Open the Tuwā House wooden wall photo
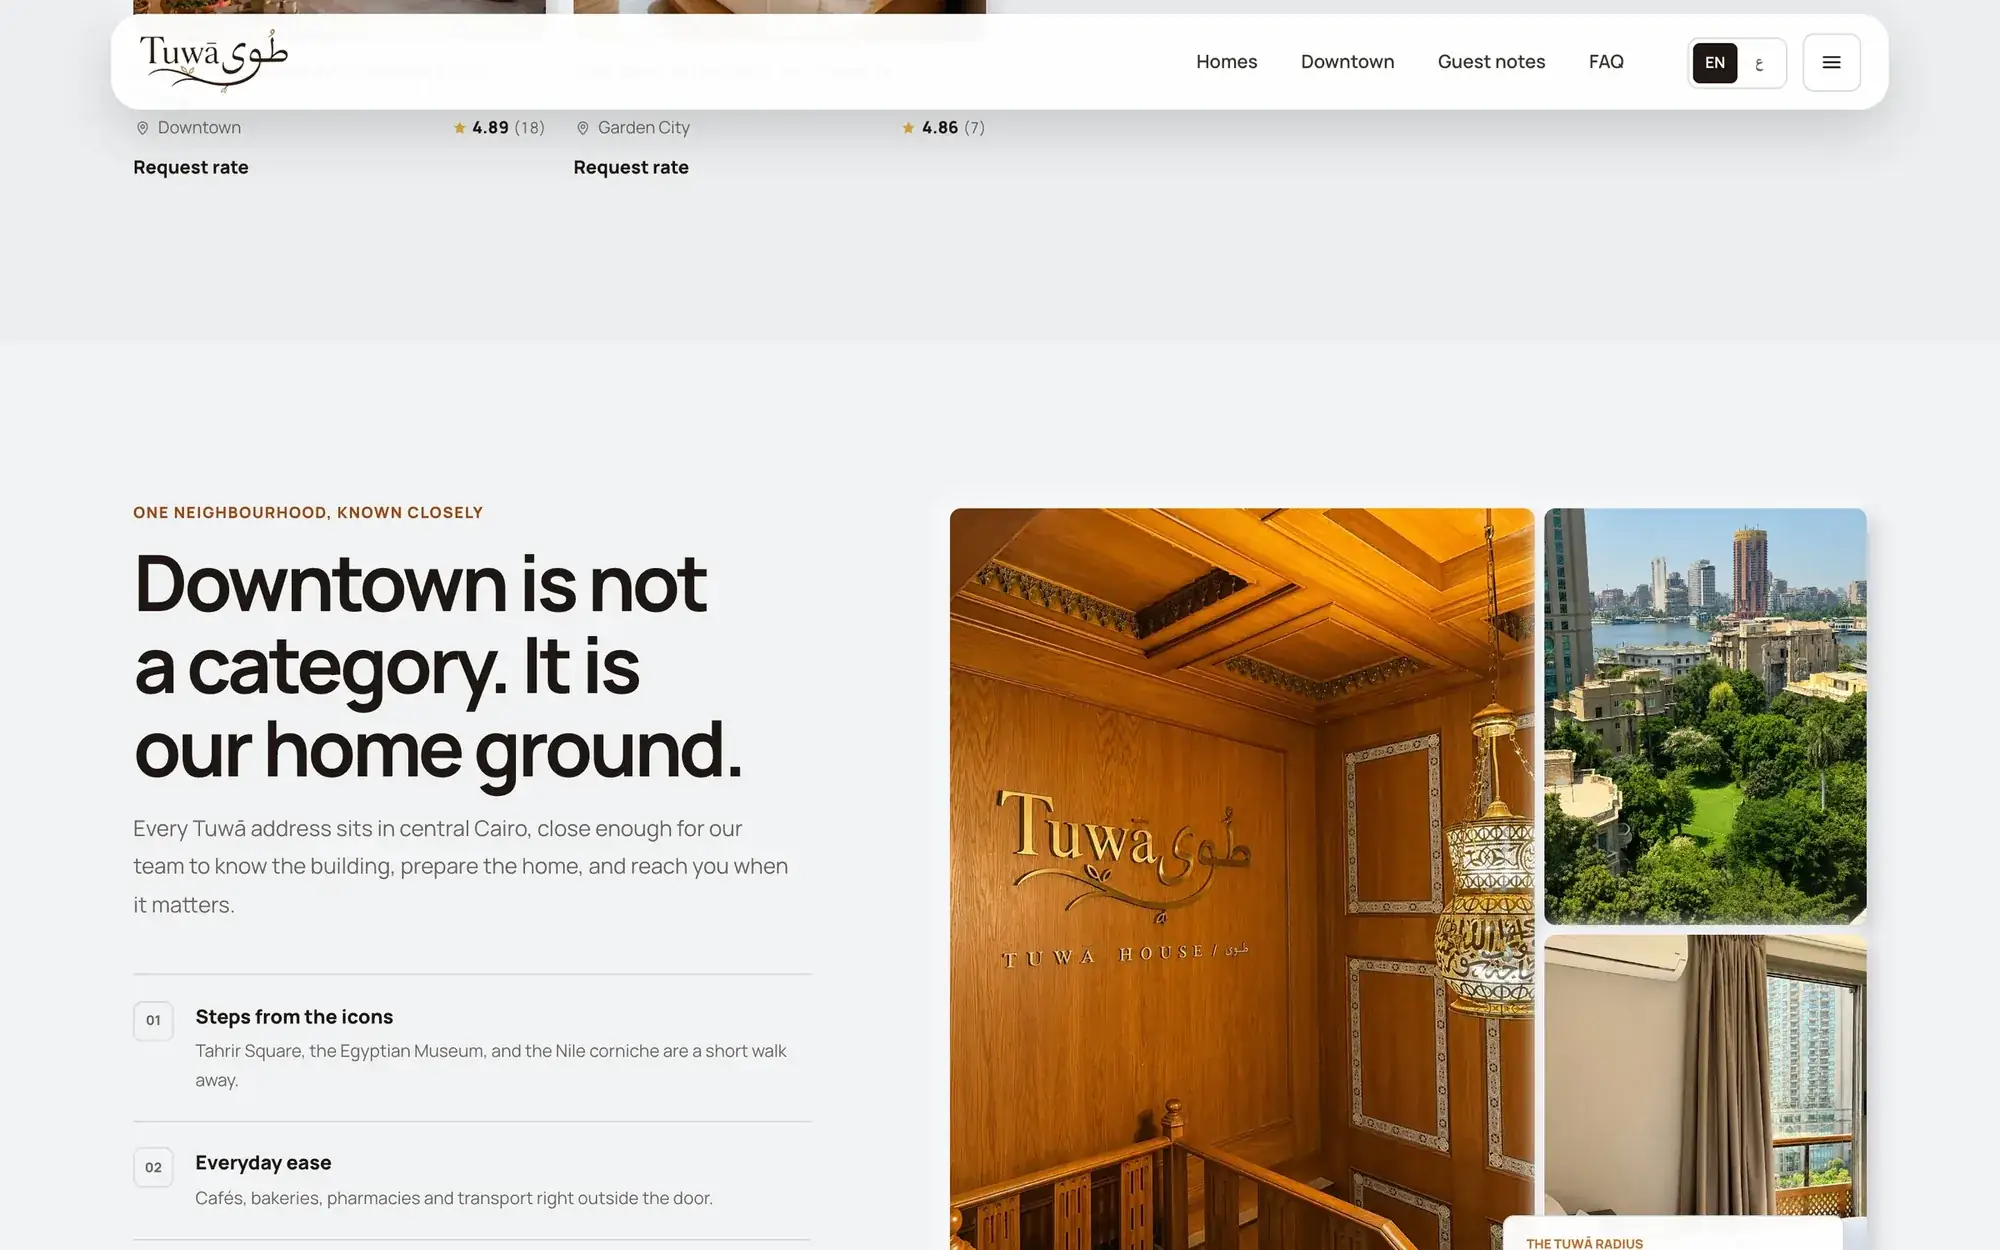This screenshot has width=2000, height=1250. coord(1241,878)
